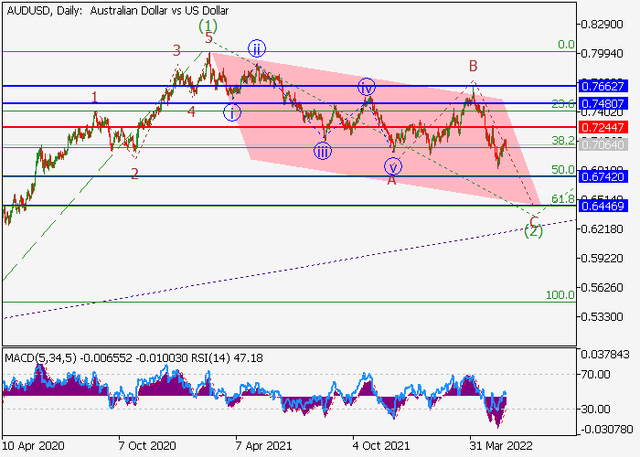Select the 61.8 Fibonacci level label
This screenshot has width=640, height=457.
click(x=561, y=200)
